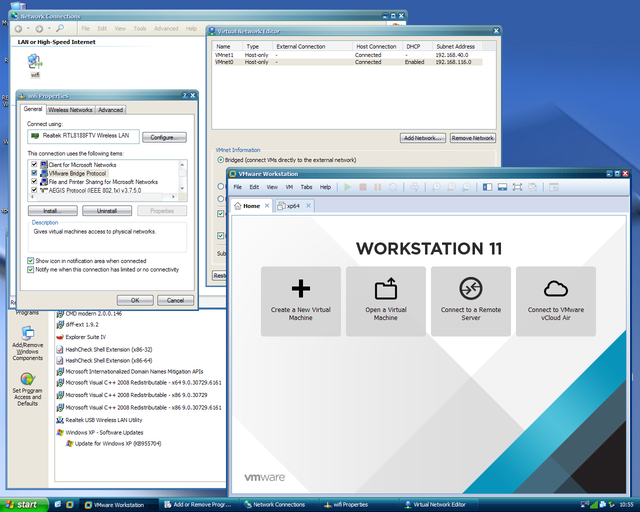This screenshot has height=512, width=640.
Task: Toggle the thumbnail bar toolbar icon
Action: [x=502, y=187]
